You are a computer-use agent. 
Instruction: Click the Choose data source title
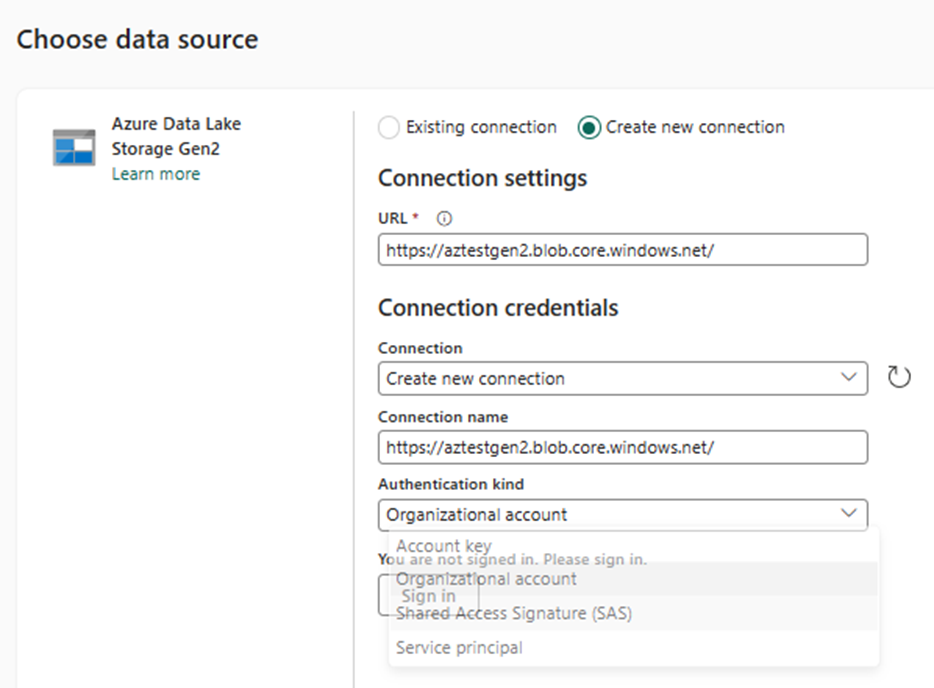pos(138,39)
